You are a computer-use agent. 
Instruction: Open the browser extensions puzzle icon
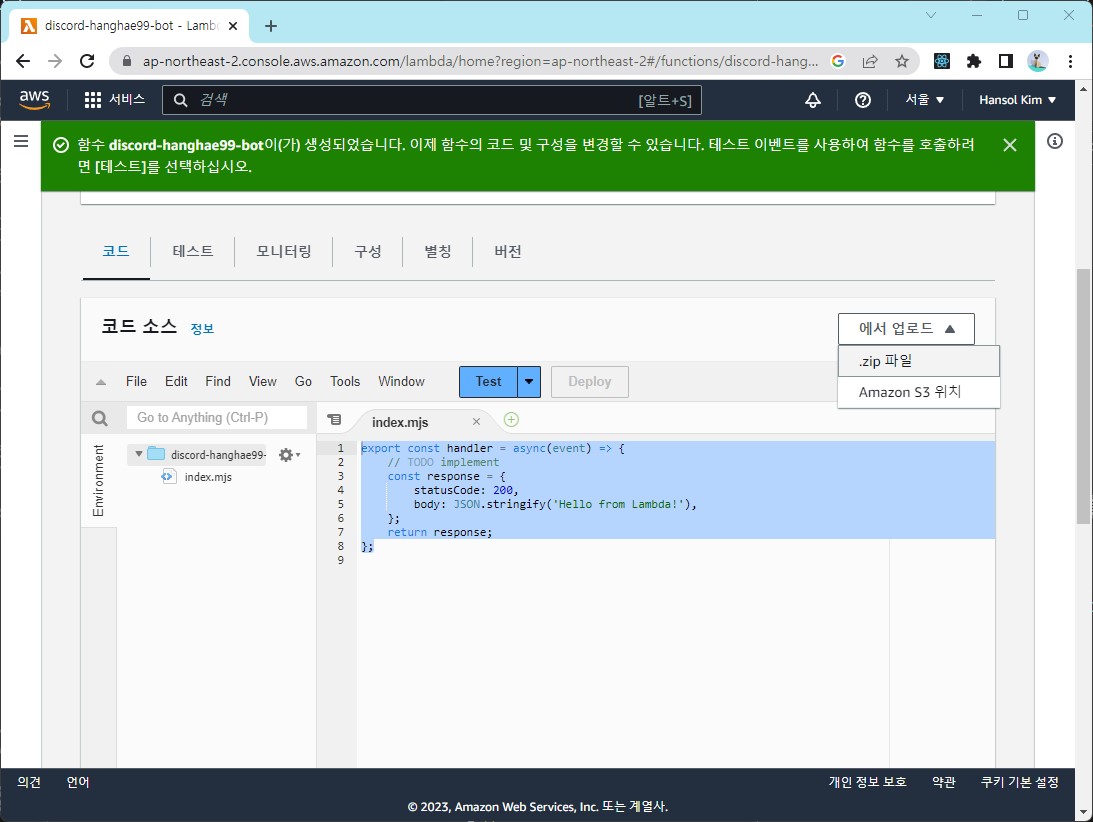click(974, 61)
